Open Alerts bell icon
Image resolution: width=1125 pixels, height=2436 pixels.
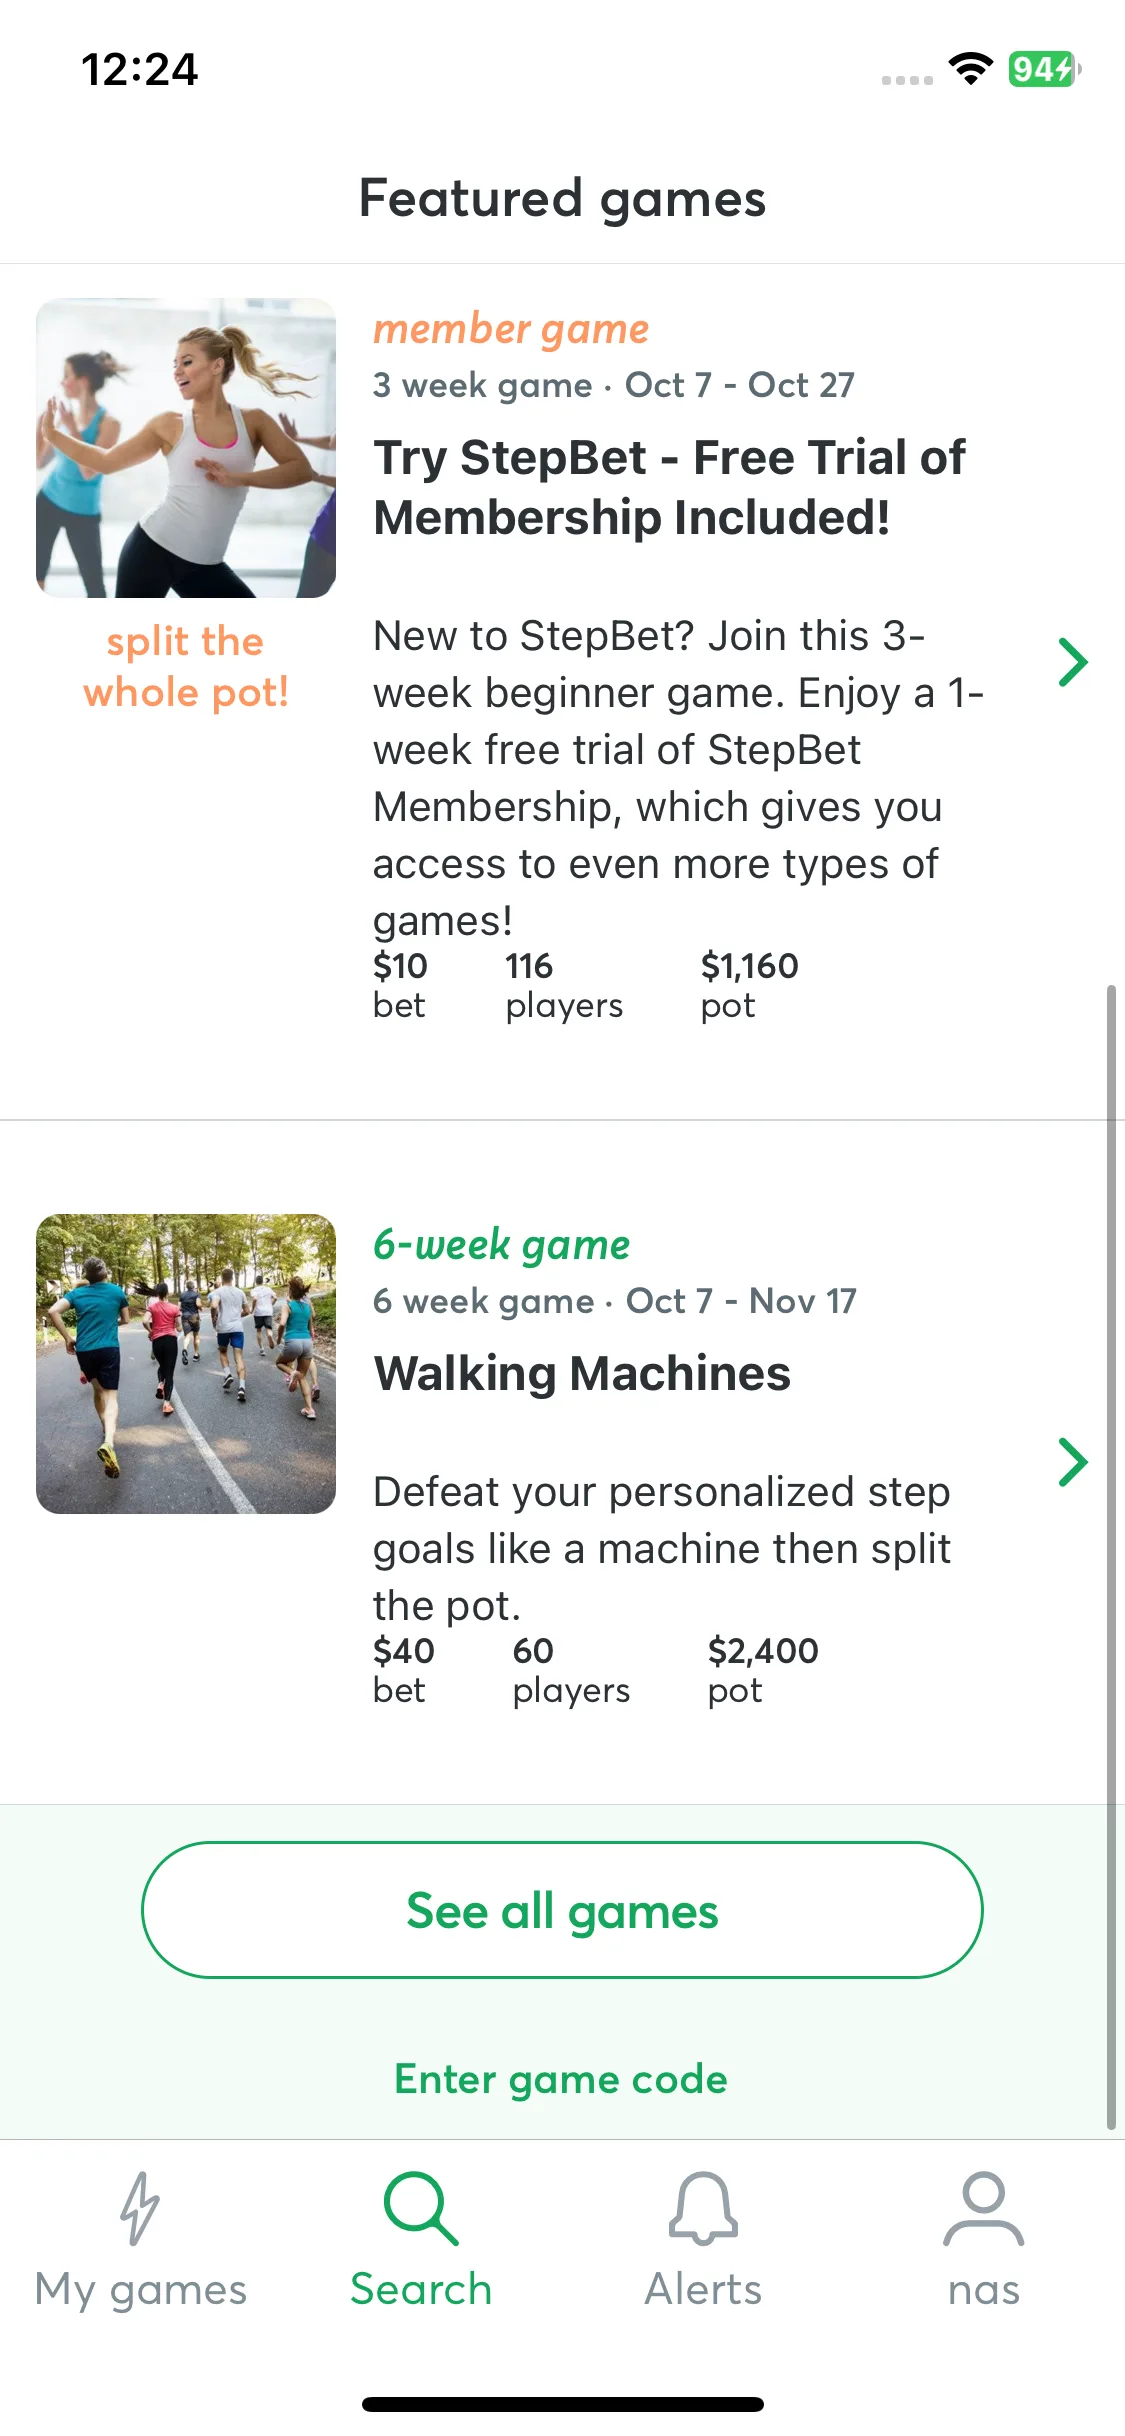[703, 2208]
